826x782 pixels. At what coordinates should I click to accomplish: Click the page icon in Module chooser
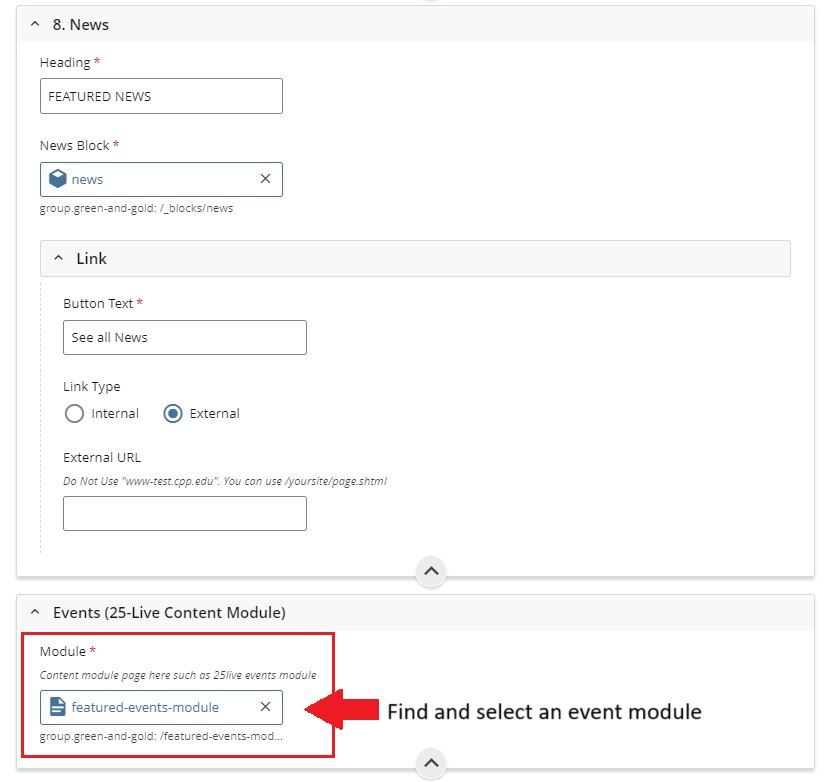(58, 707)
